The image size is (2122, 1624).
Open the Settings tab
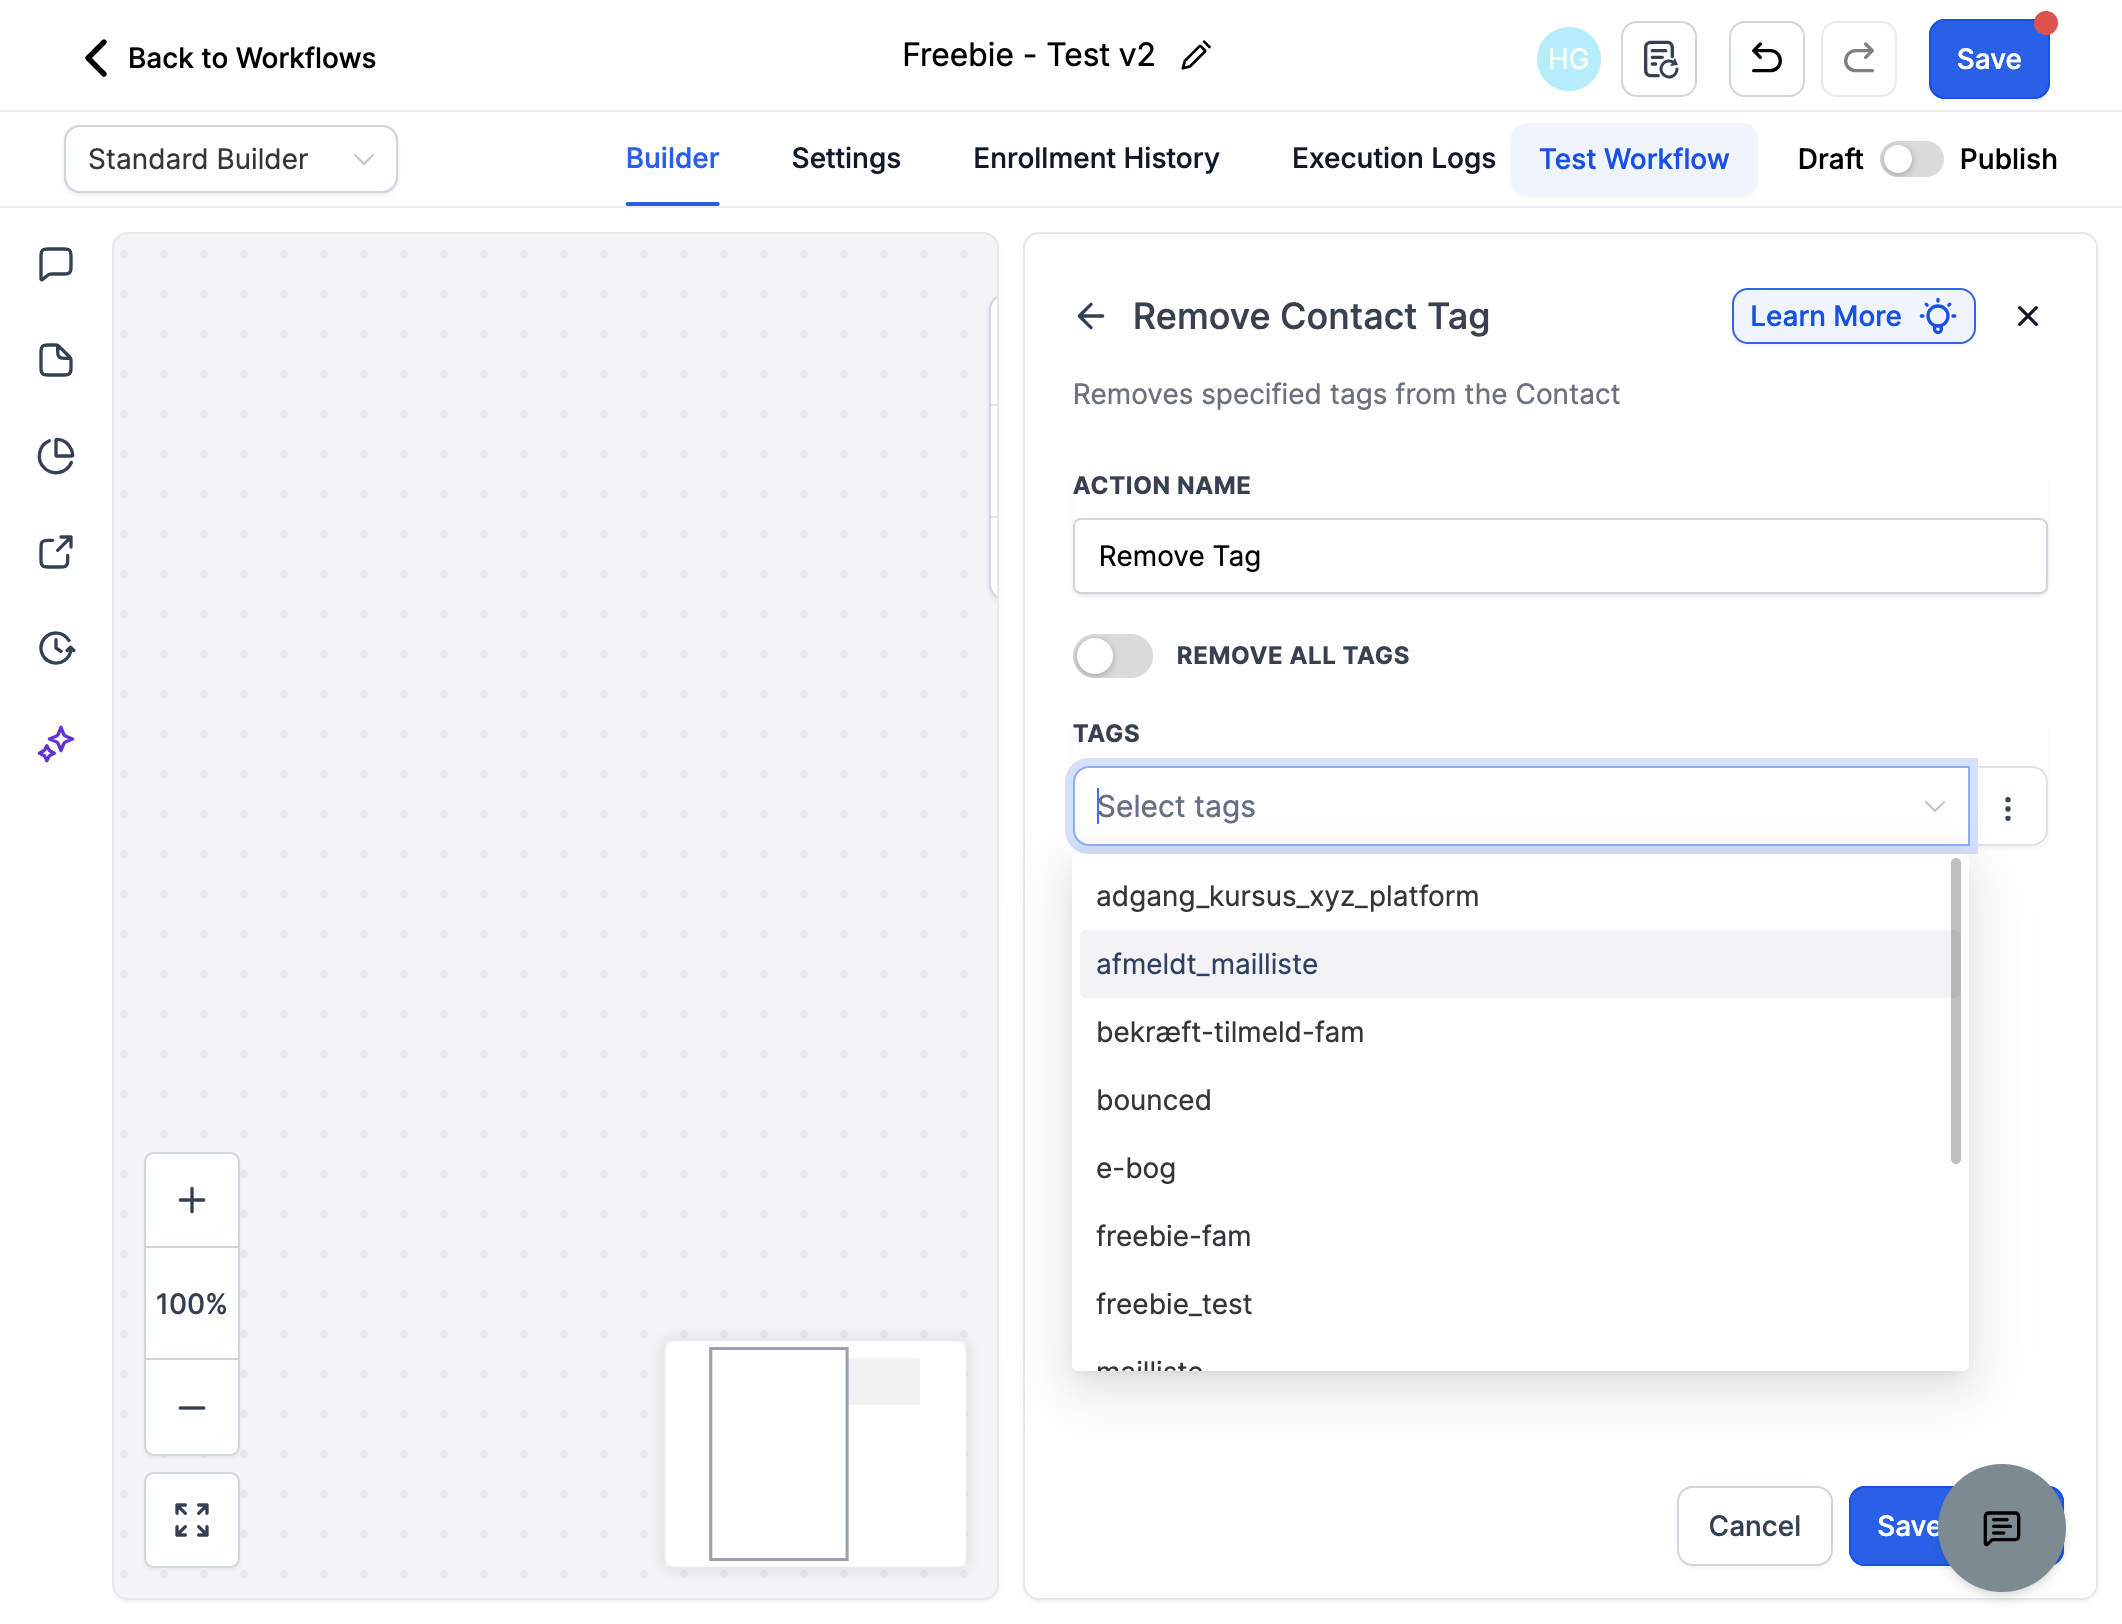(x=846, y=159)
